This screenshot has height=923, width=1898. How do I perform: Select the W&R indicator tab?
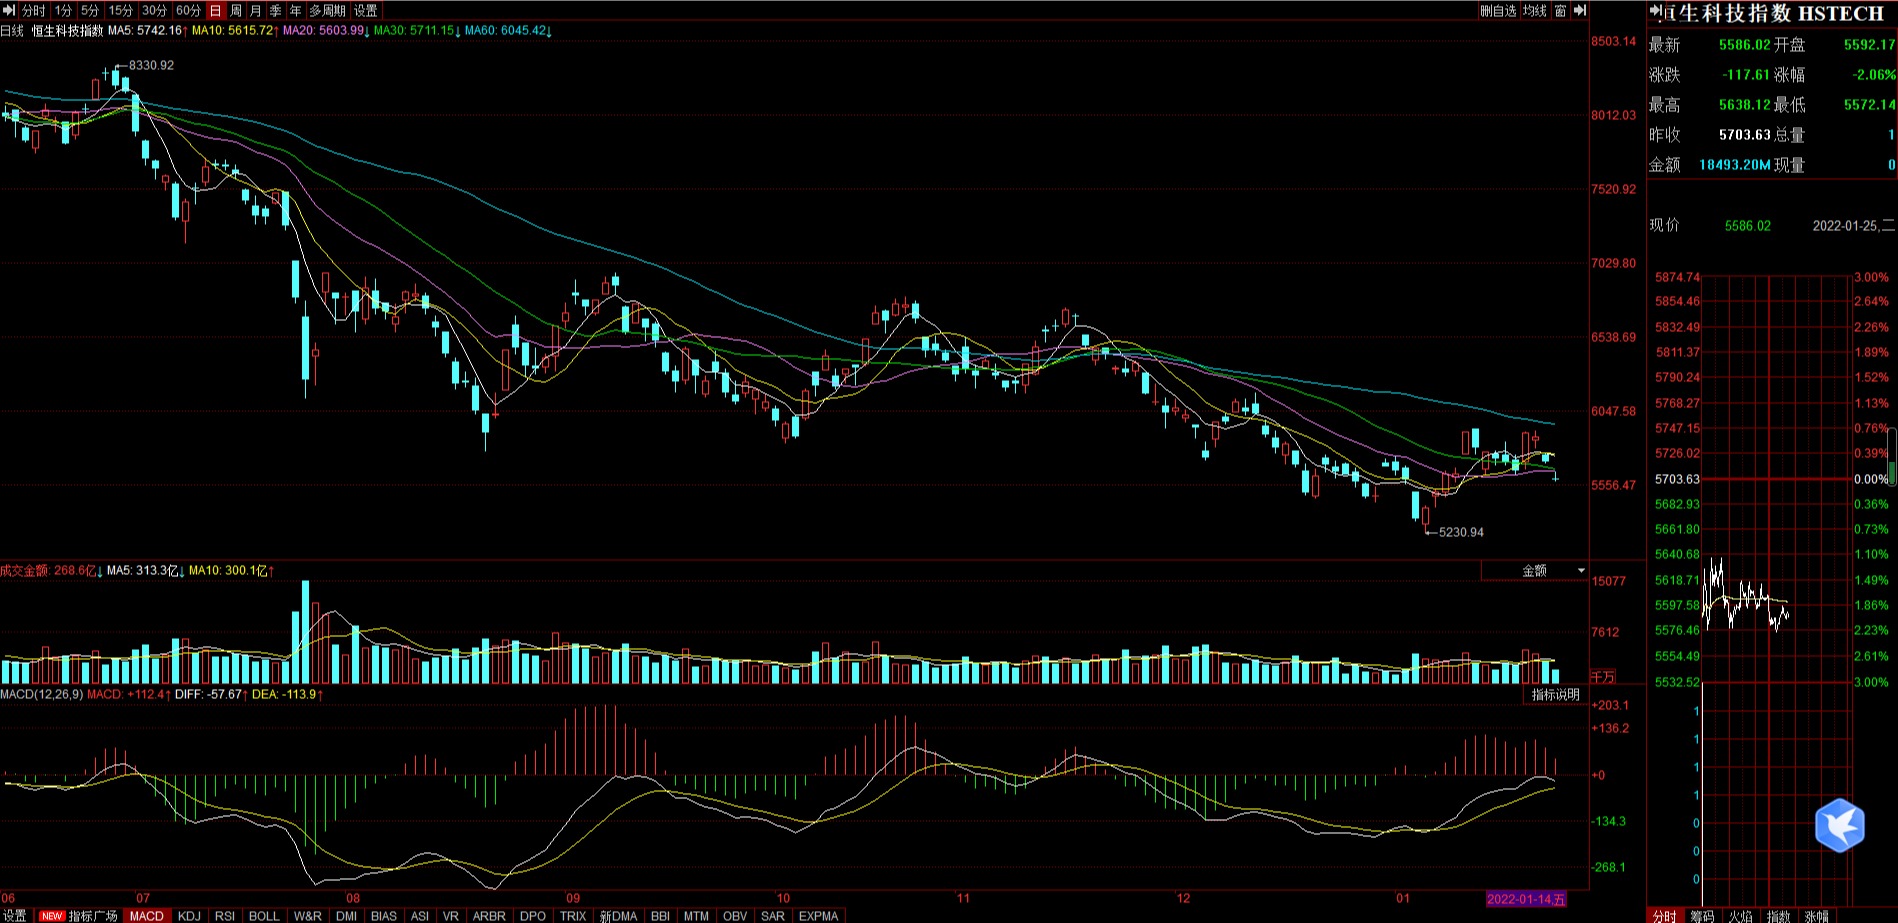pos(308,916)
